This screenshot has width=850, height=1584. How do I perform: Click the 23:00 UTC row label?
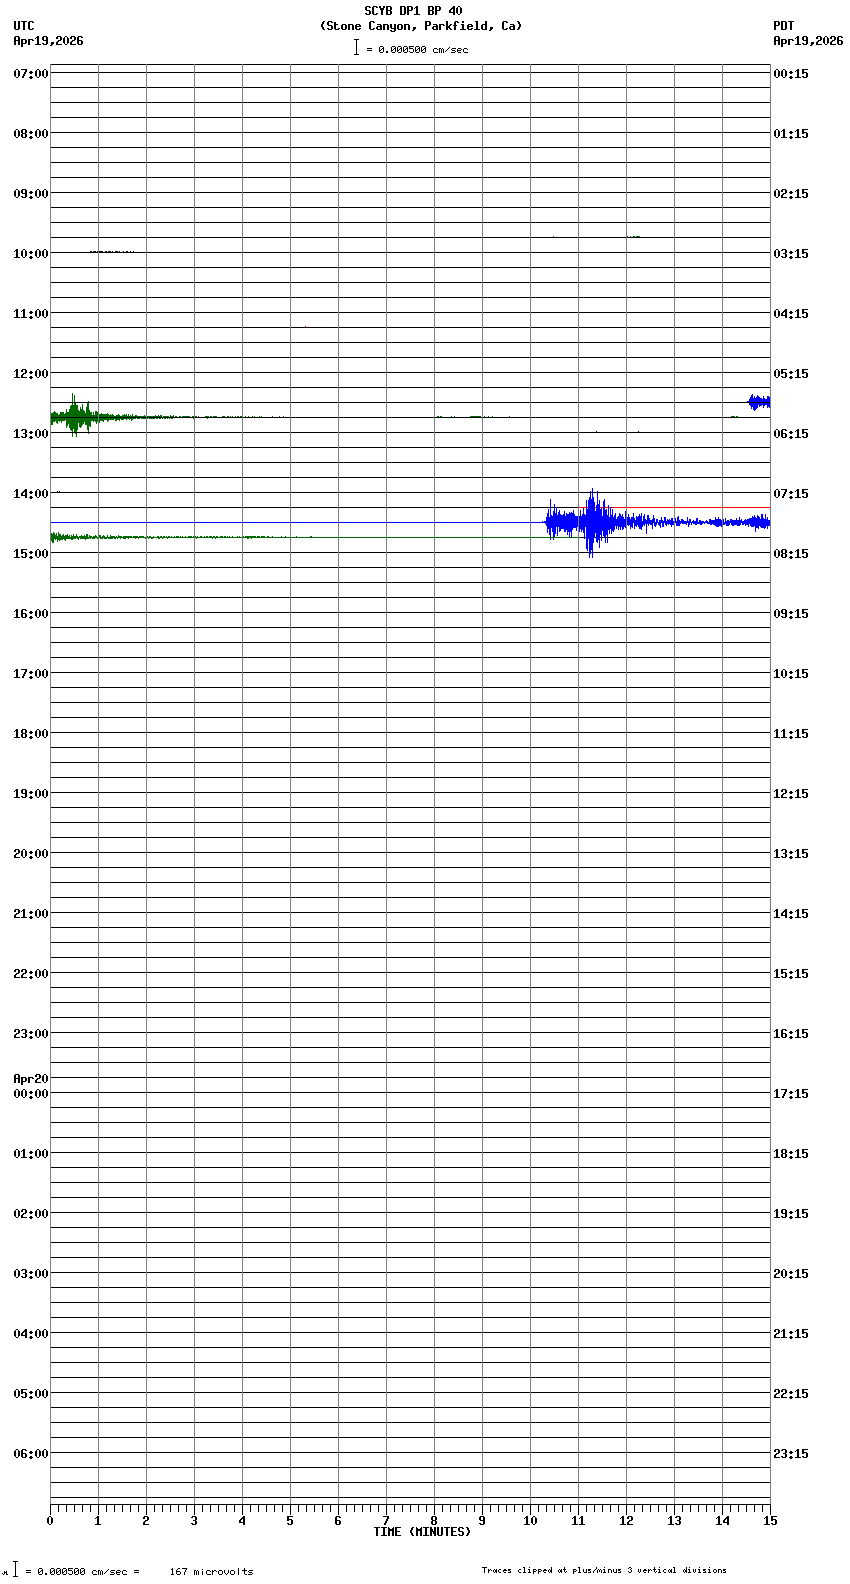tap(31, 1034)
